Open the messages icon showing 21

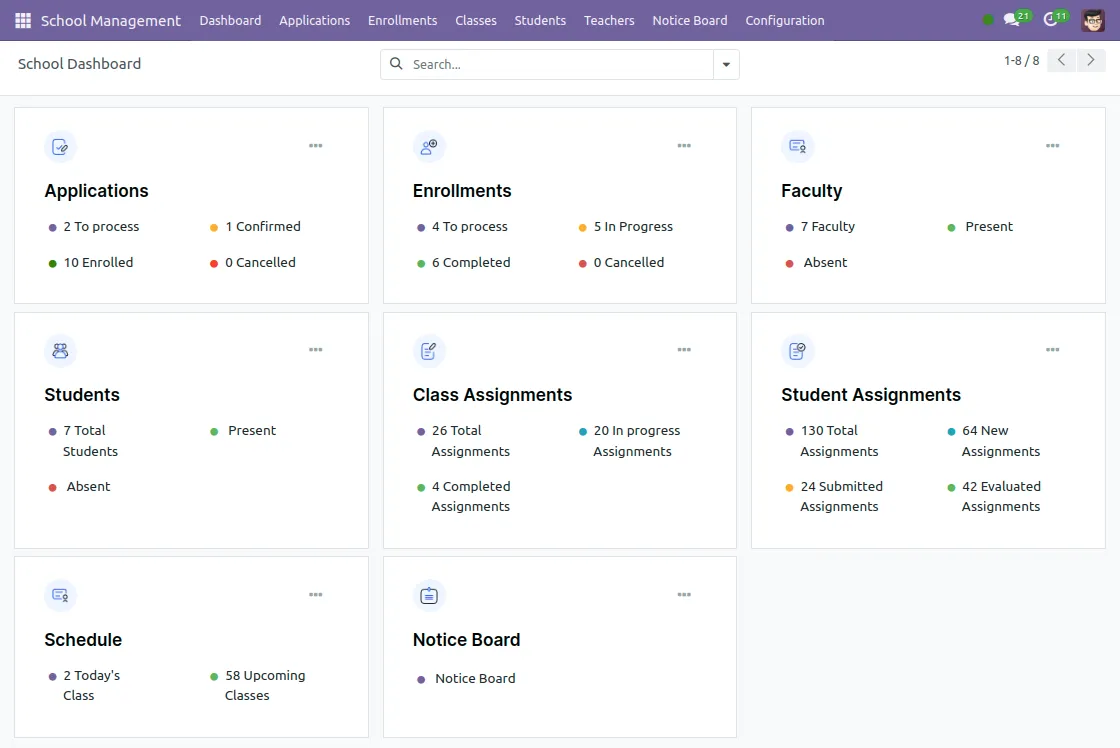[x=1016, y=19]
